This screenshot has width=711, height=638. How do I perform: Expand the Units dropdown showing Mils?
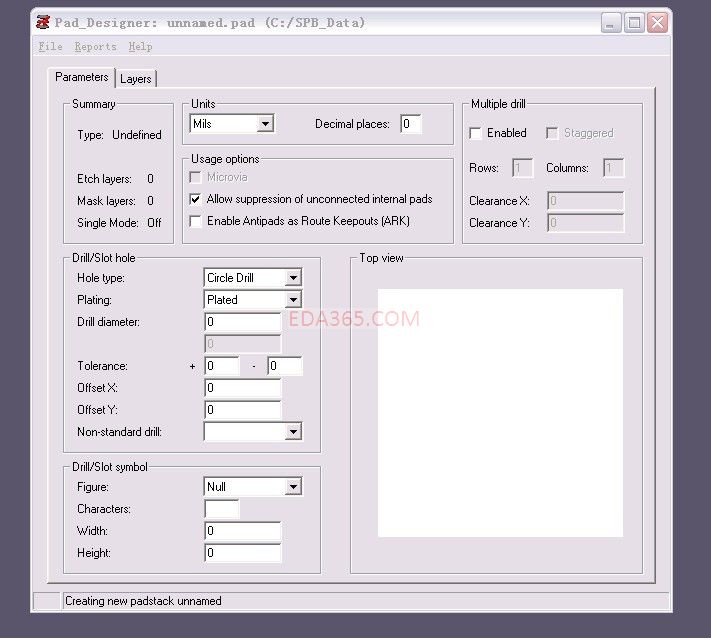click(x=232, y=123)
